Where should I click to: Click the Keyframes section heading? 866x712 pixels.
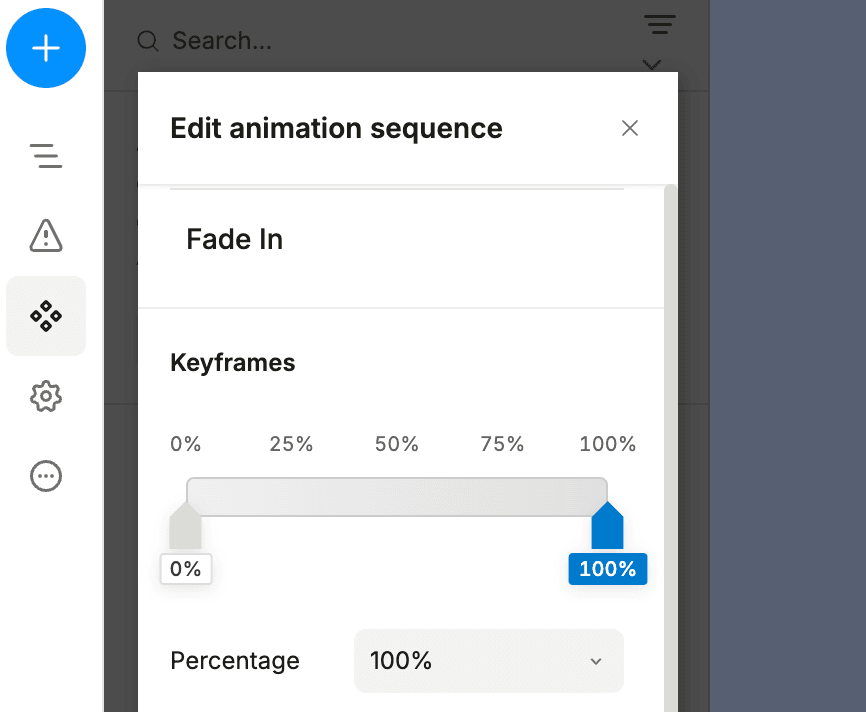[x=232, y=362]
